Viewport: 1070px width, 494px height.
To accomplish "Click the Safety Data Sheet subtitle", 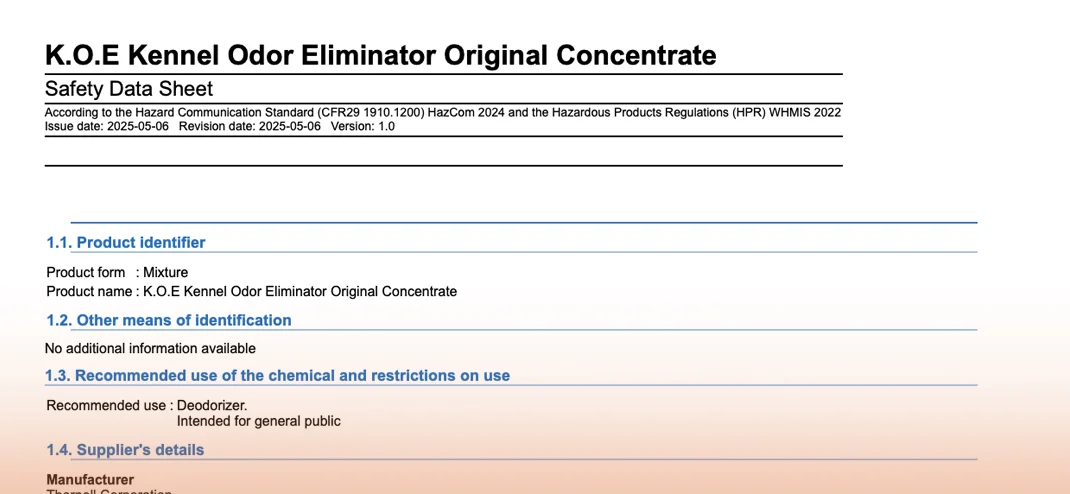I will [x=129, y=89].
